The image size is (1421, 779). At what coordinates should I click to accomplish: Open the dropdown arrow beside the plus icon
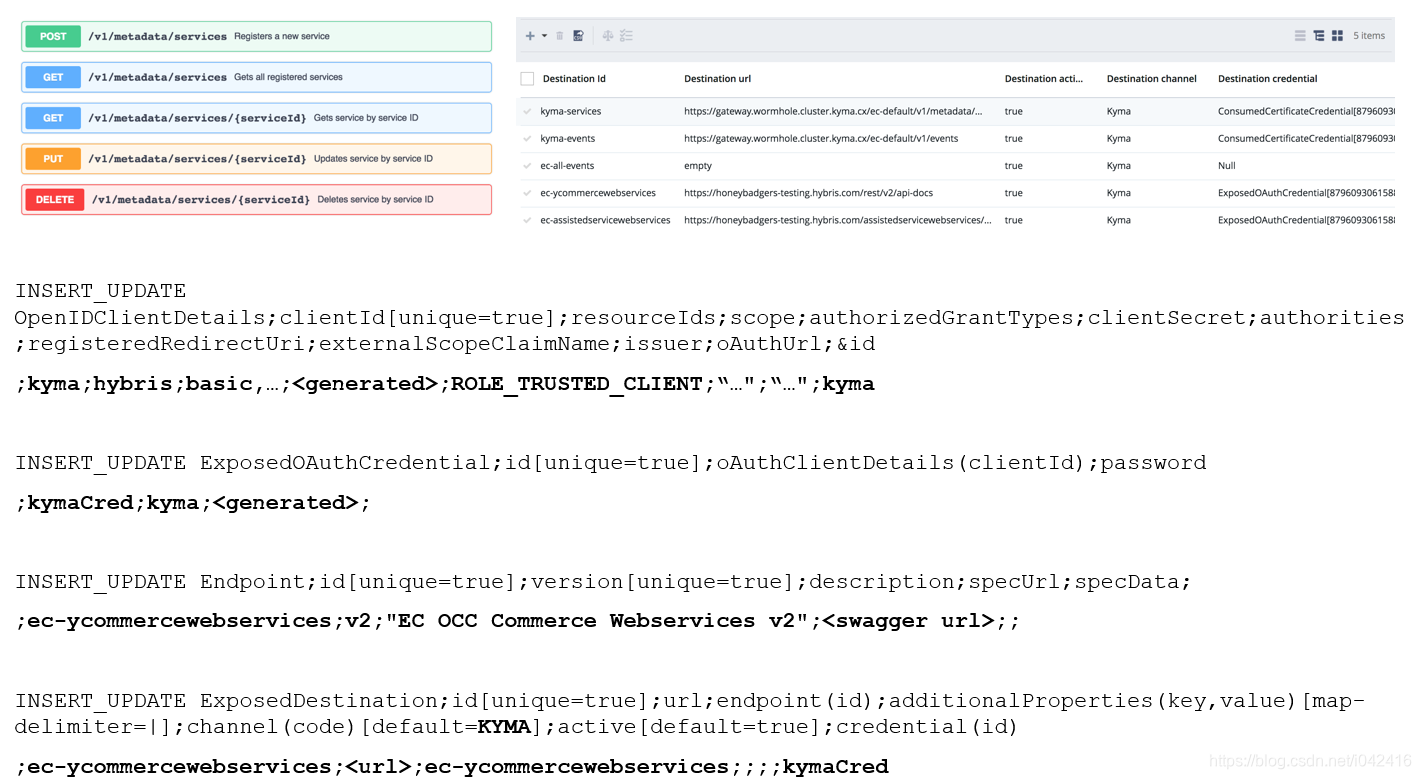pos(544,36)
